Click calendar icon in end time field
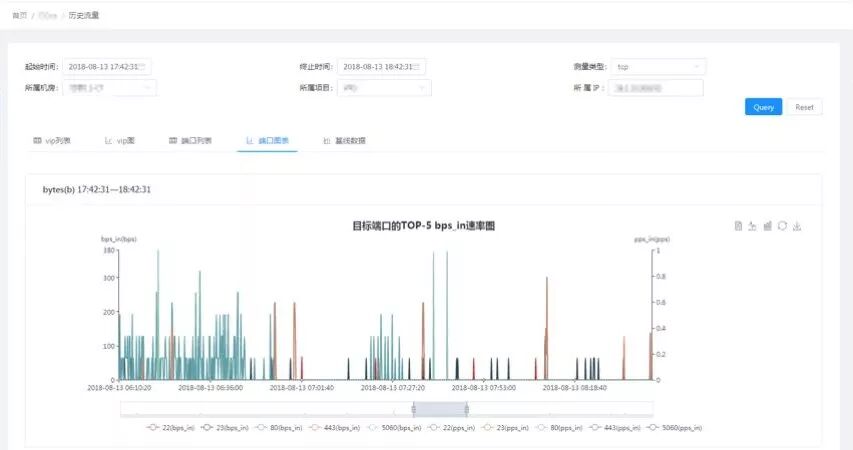This screenshot has height=450, width=853. click(x=417, y=67)
